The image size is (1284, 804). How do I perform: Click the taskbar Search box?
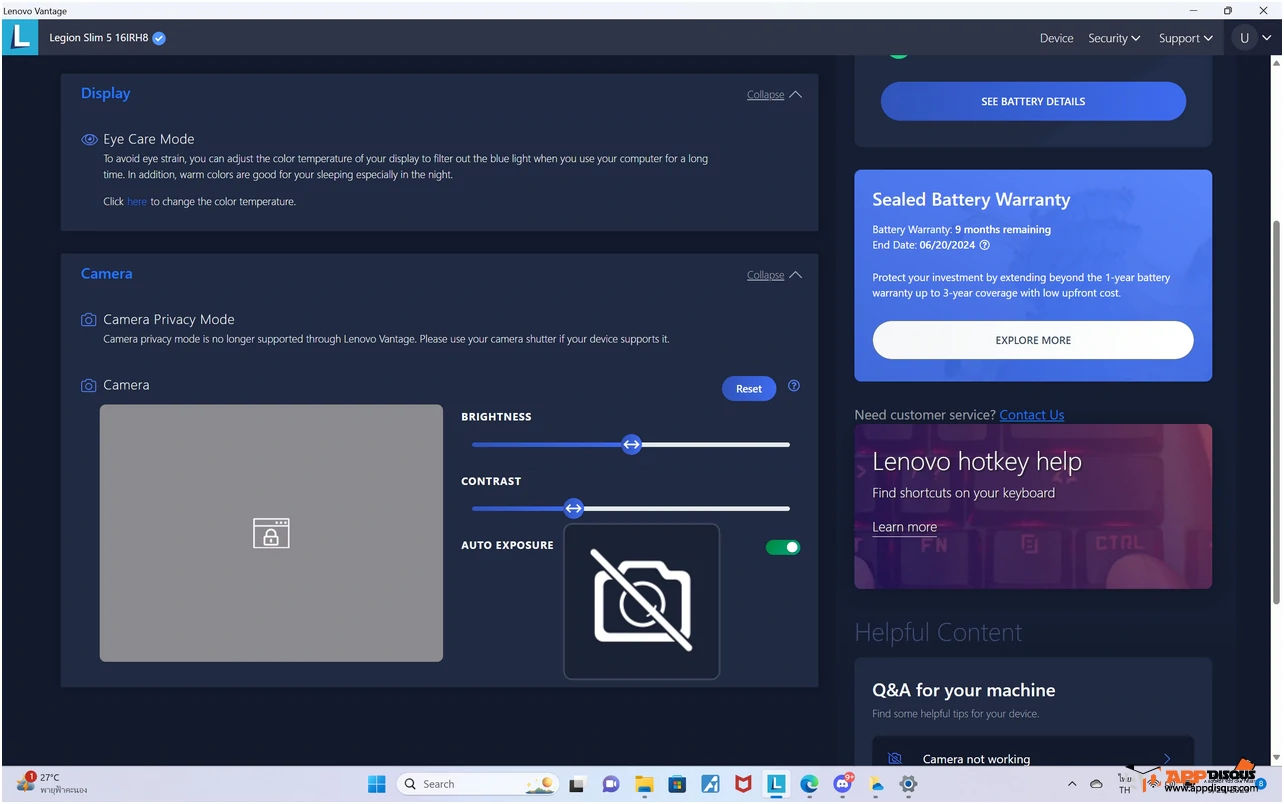(478, 784)
